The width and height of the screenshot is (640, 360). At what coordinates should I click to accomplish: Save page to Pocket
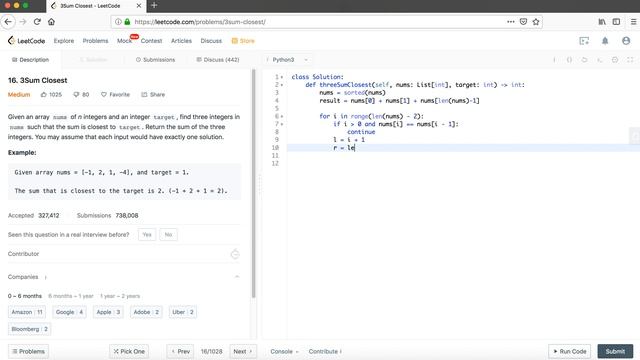click(523, 22)
